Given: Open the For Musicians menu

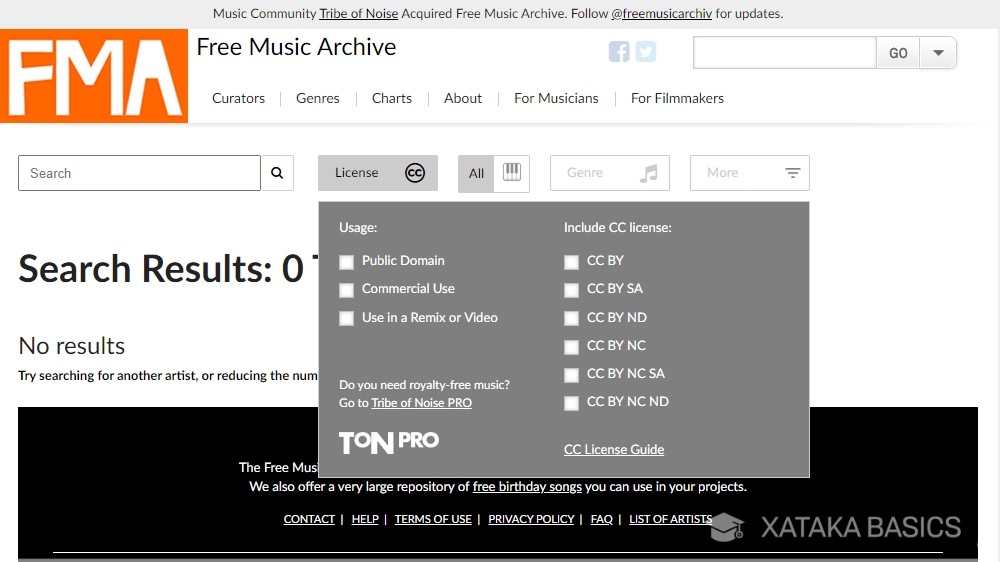Looking at the screenshot, I should point(556,98).
